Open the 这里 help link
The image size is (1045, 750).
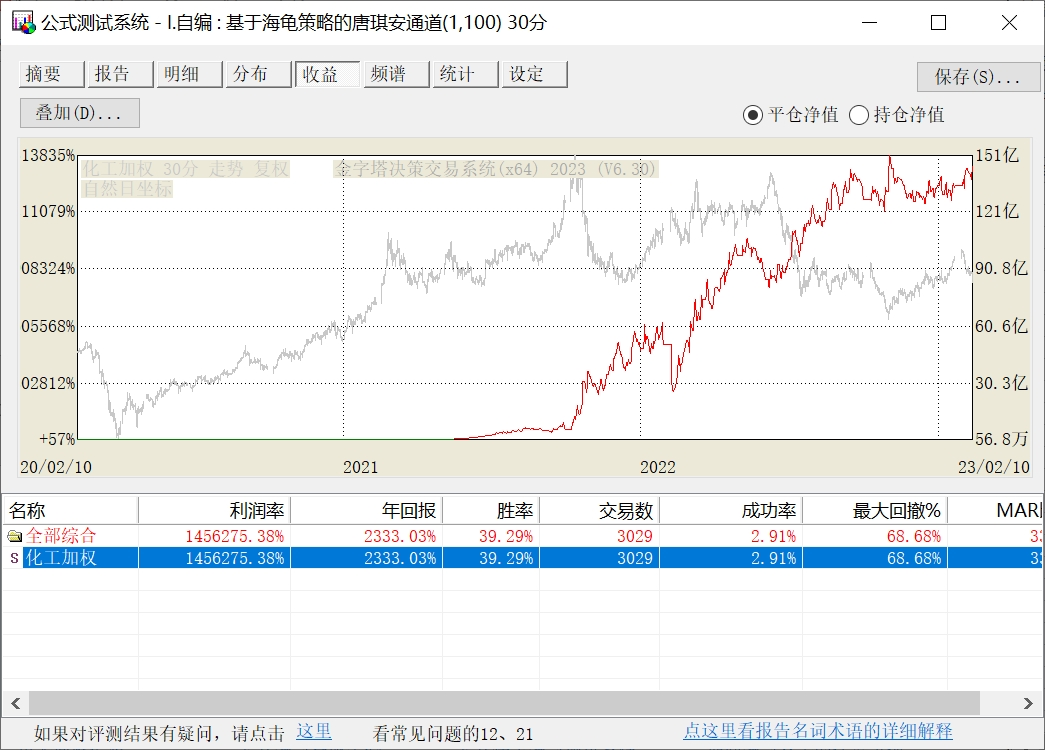click(x=313, y=732)
